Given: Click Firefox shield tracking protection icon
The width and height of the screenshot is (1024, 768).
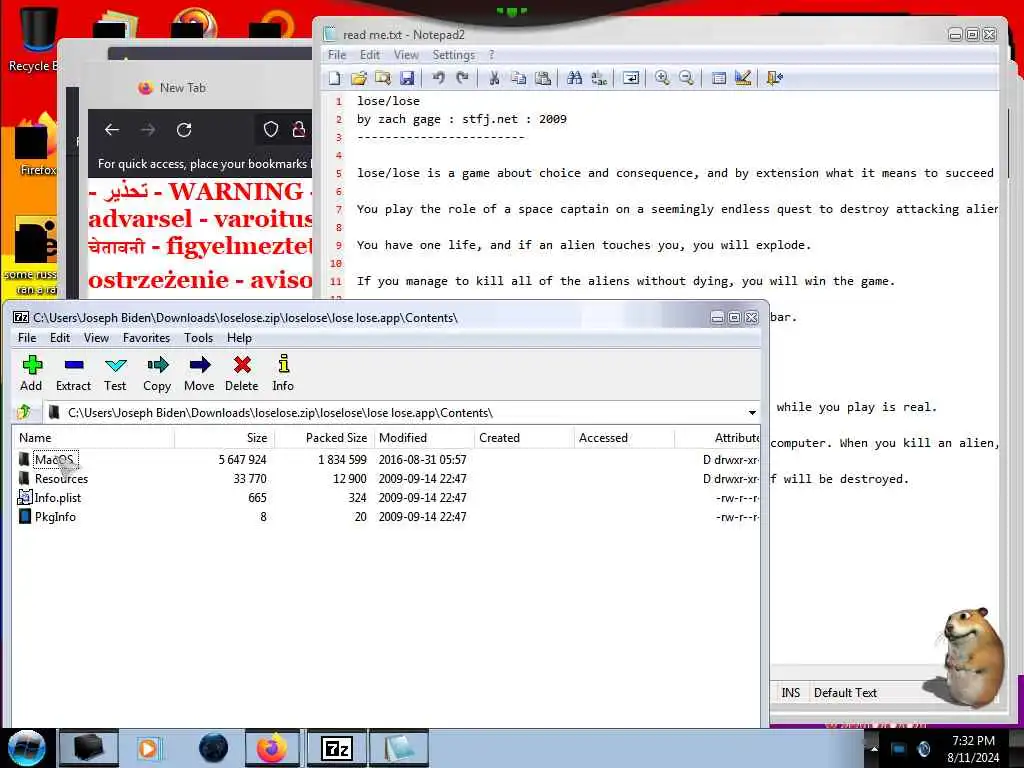Looking at the screenshot, I should [270, 129].
